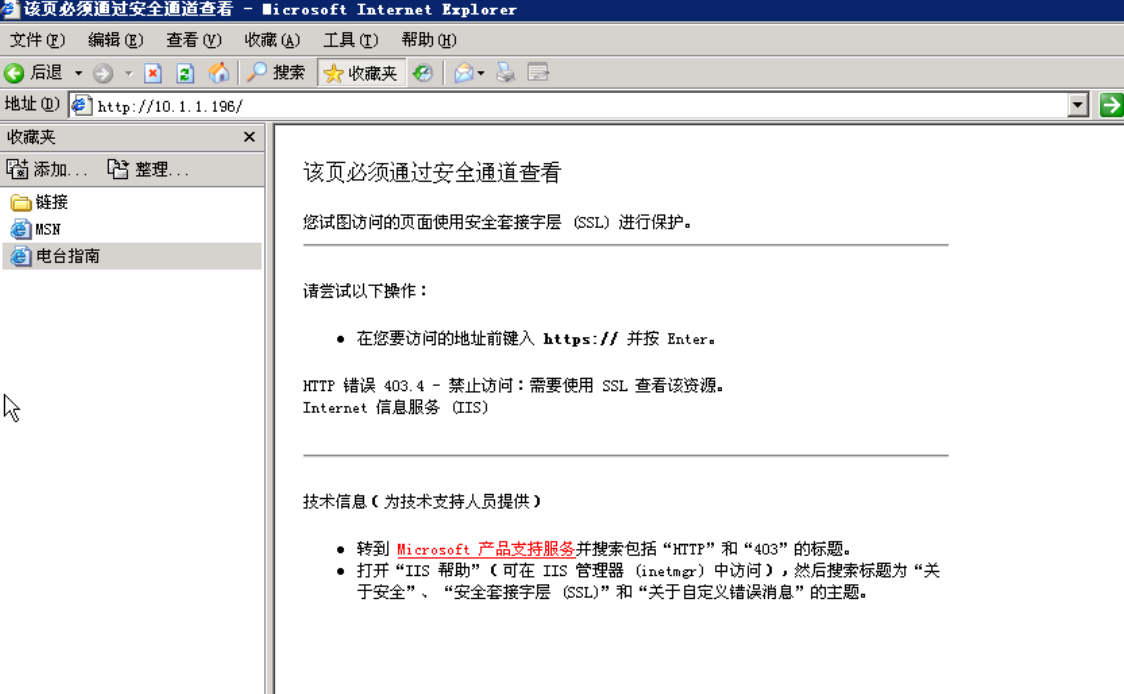Screen dimensions: 1124x694
Task: Stop loading with the red X icon
Action: pyautogui.click(x=153, y=73)
